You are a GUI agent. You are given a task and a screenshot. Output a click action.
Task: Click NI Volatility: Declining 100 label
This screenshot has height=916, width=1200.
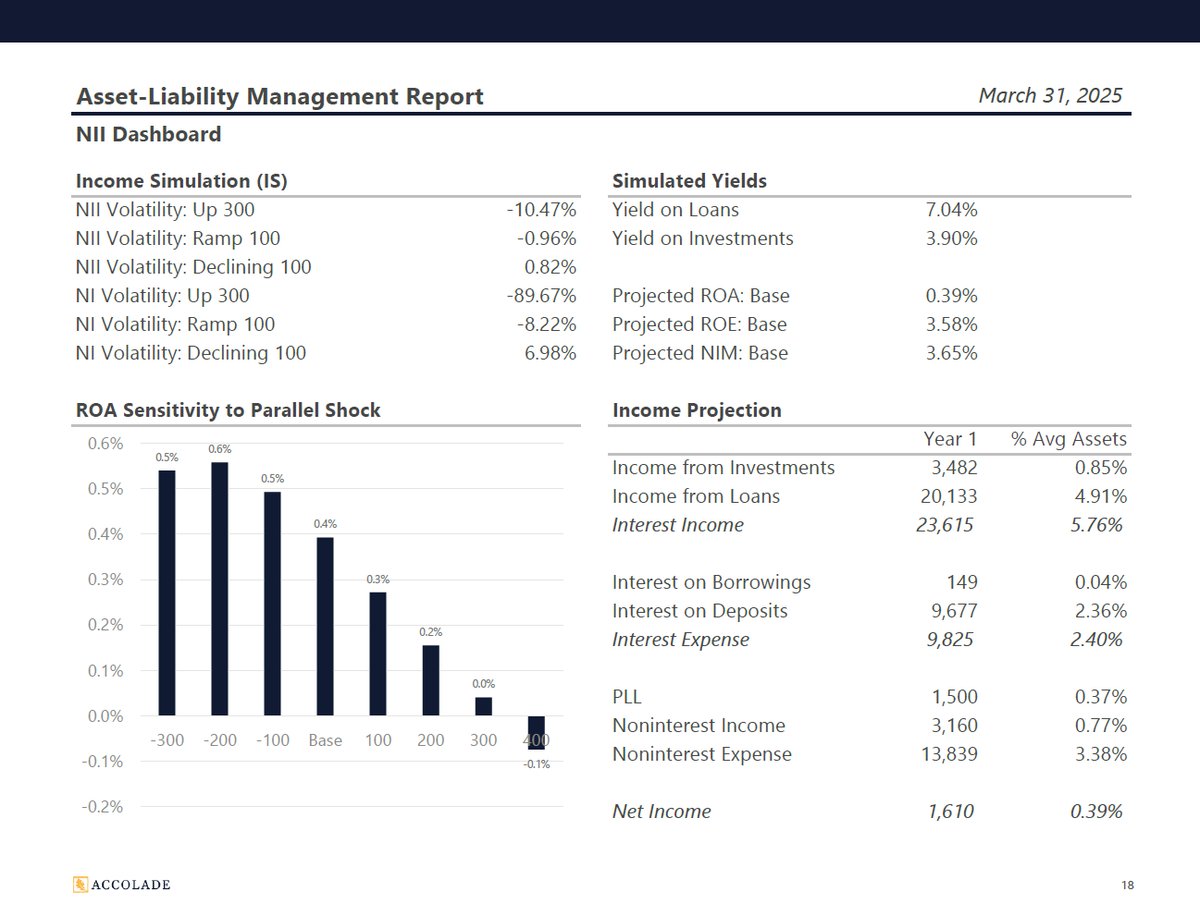tap(191, 353)
